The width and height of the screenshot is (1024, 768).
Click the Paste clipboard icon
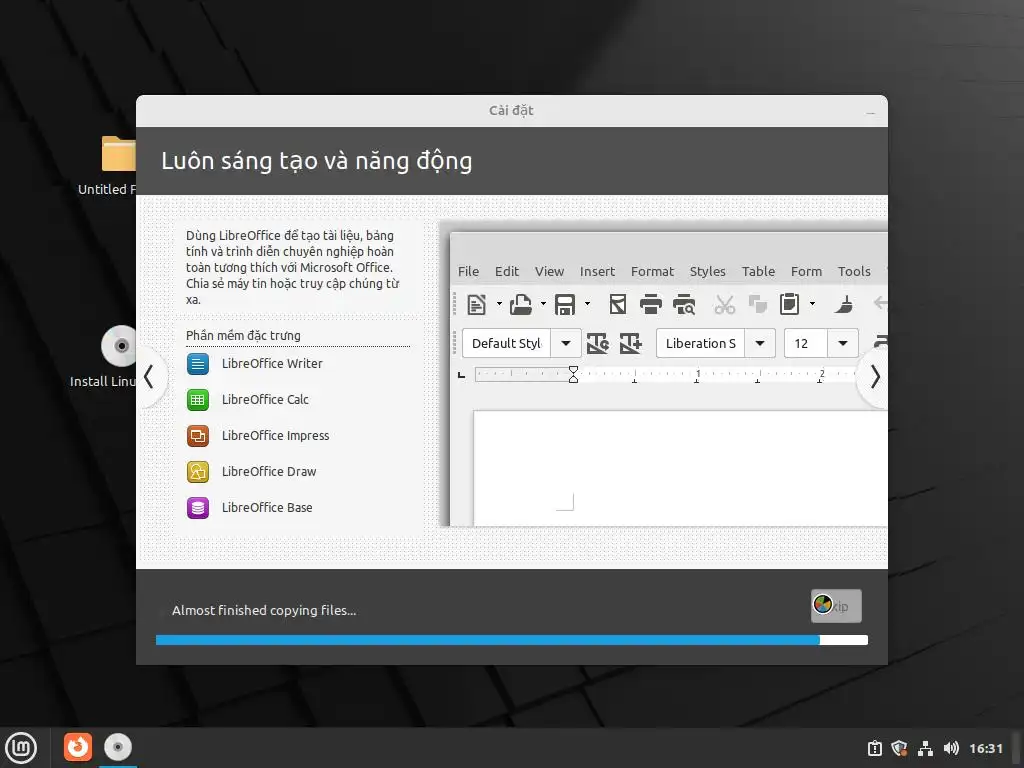(790, 304)
